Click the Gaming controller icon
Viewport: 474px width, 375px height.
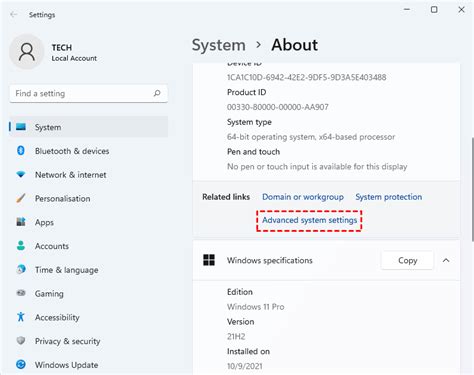click(21, 293)
